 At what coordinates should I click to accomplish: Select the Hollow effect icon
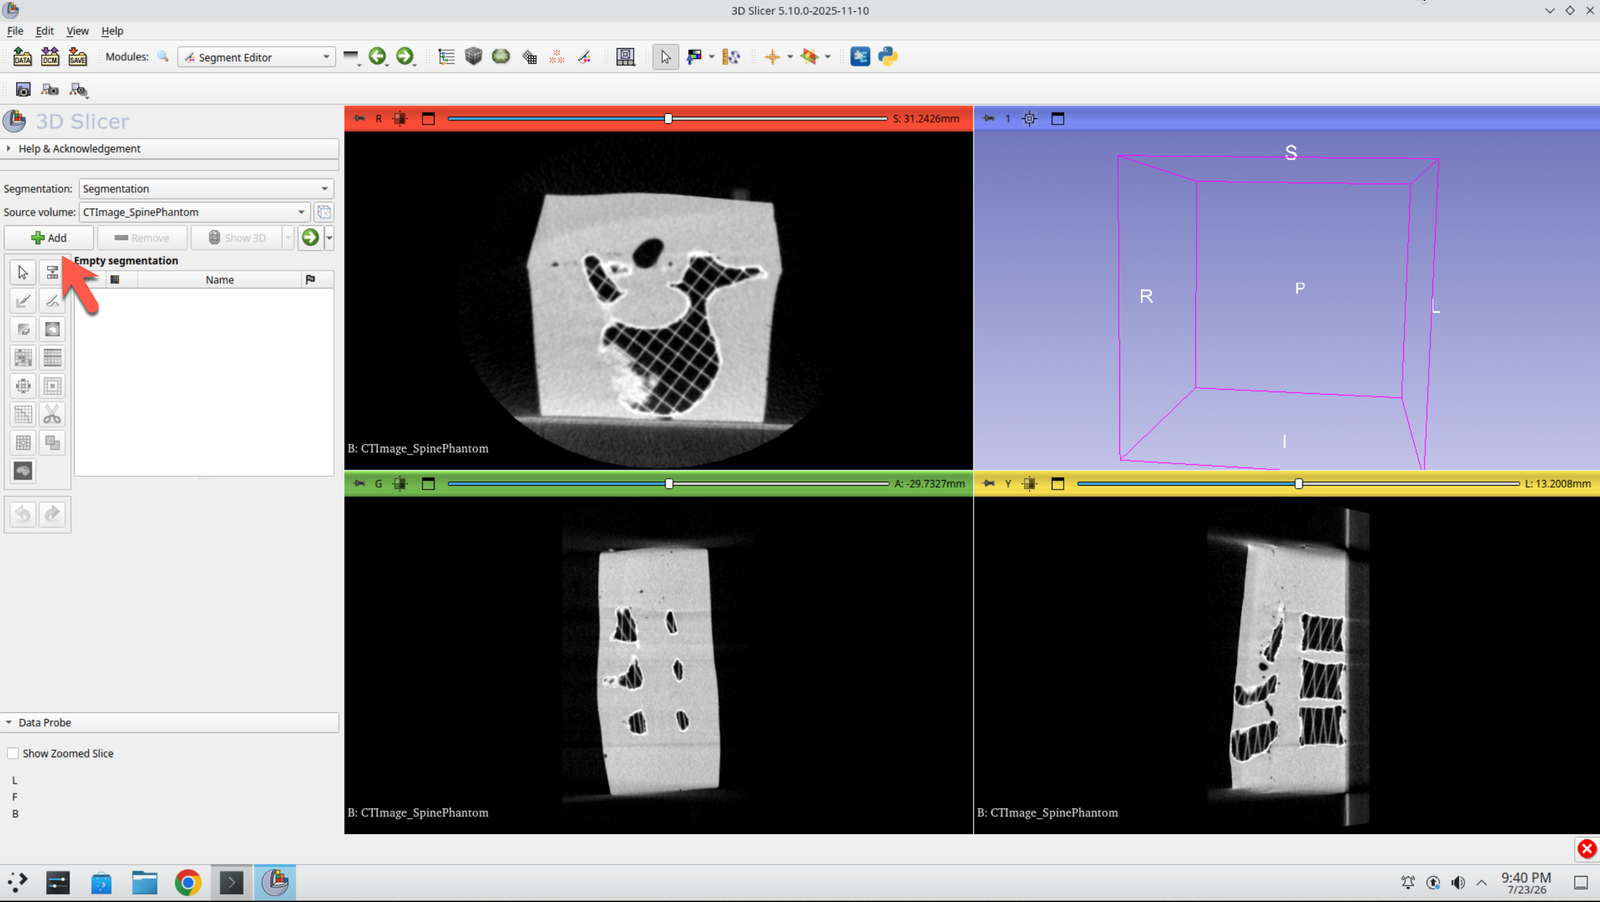pyautogui.click(x=52, y=386)
